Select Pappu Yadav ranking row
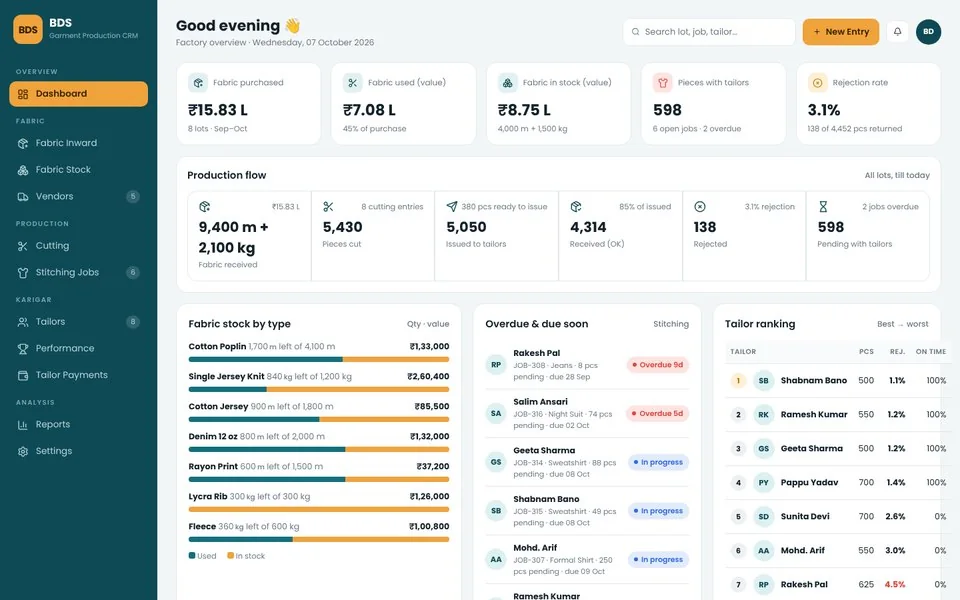This screenshot has width=960, height=600. pos(838,482)
